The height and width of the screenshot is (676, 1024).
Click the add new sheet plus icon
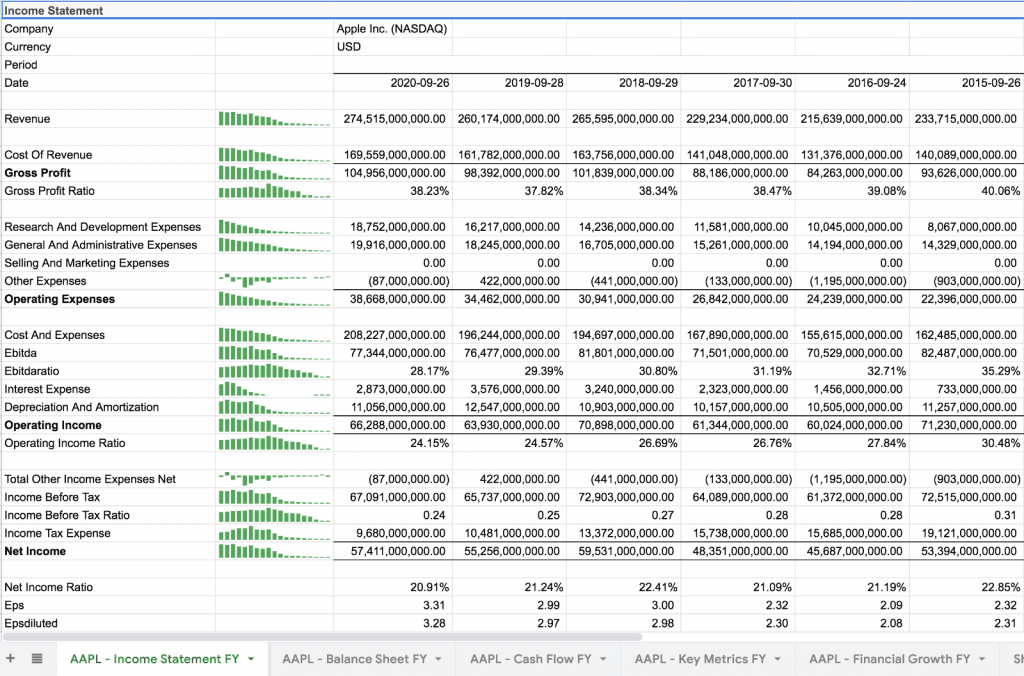click(x=11, y=659)
